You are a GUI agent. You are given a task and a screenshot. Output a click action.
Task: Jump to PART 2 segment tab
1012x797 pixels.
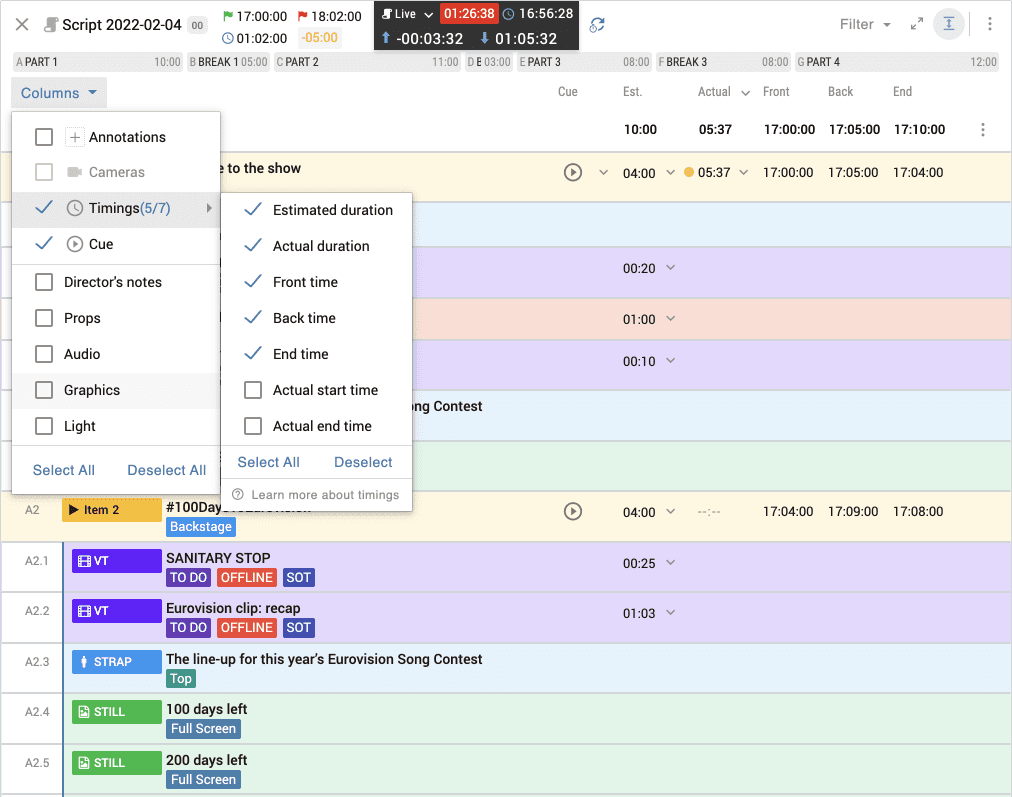point(367,62)
